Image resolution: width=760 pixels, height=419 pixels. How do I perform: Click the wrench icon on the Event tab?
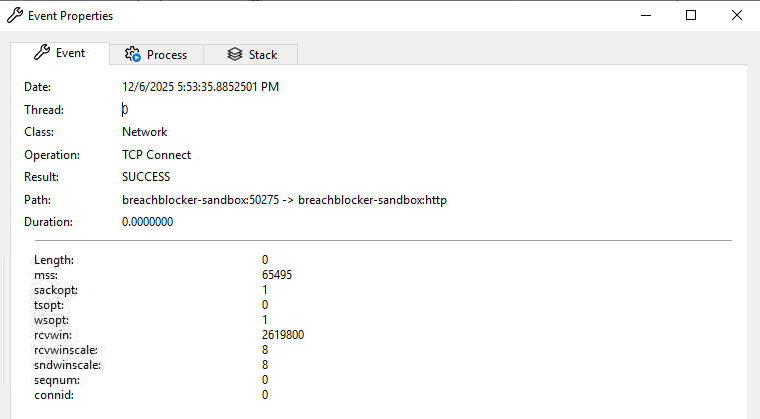(41, 53)
